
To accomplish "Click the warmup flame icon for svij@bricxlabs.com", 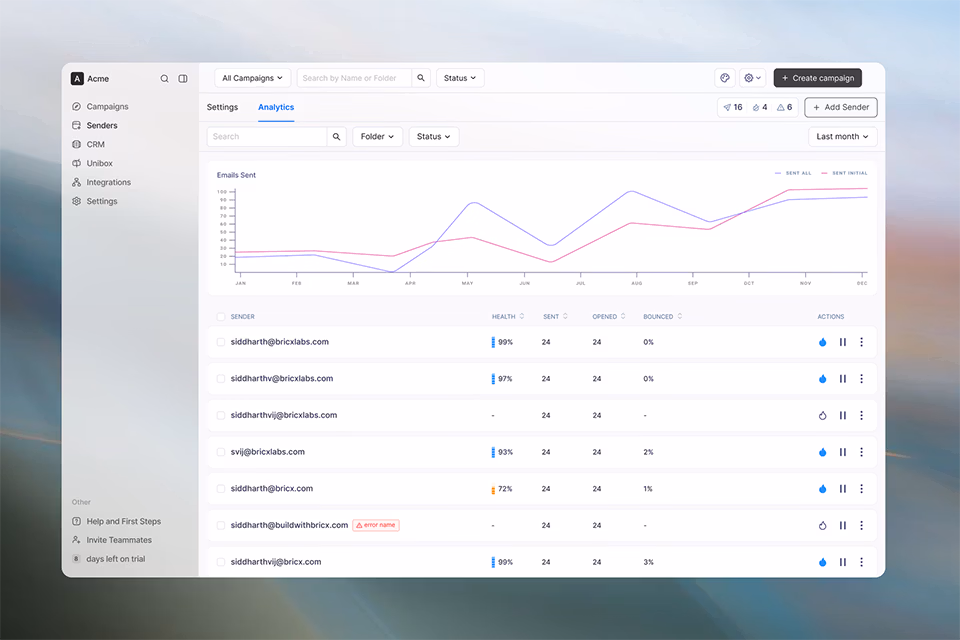I will click(x=822, y=453).
